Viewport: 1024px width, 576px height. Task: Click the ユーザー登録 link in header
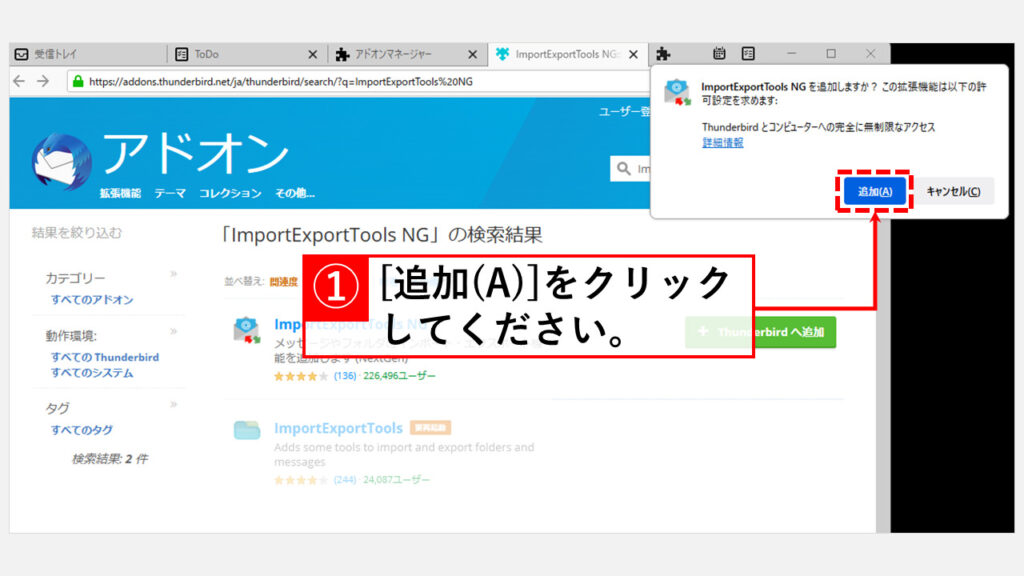[x=624, y=112]
